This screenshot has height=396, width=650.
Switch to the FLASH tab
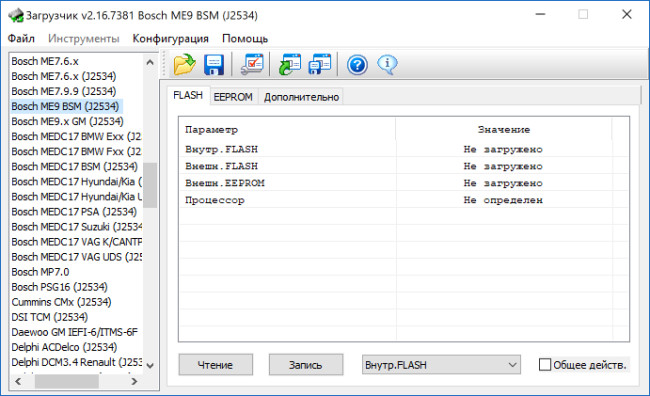click(188, 96)
